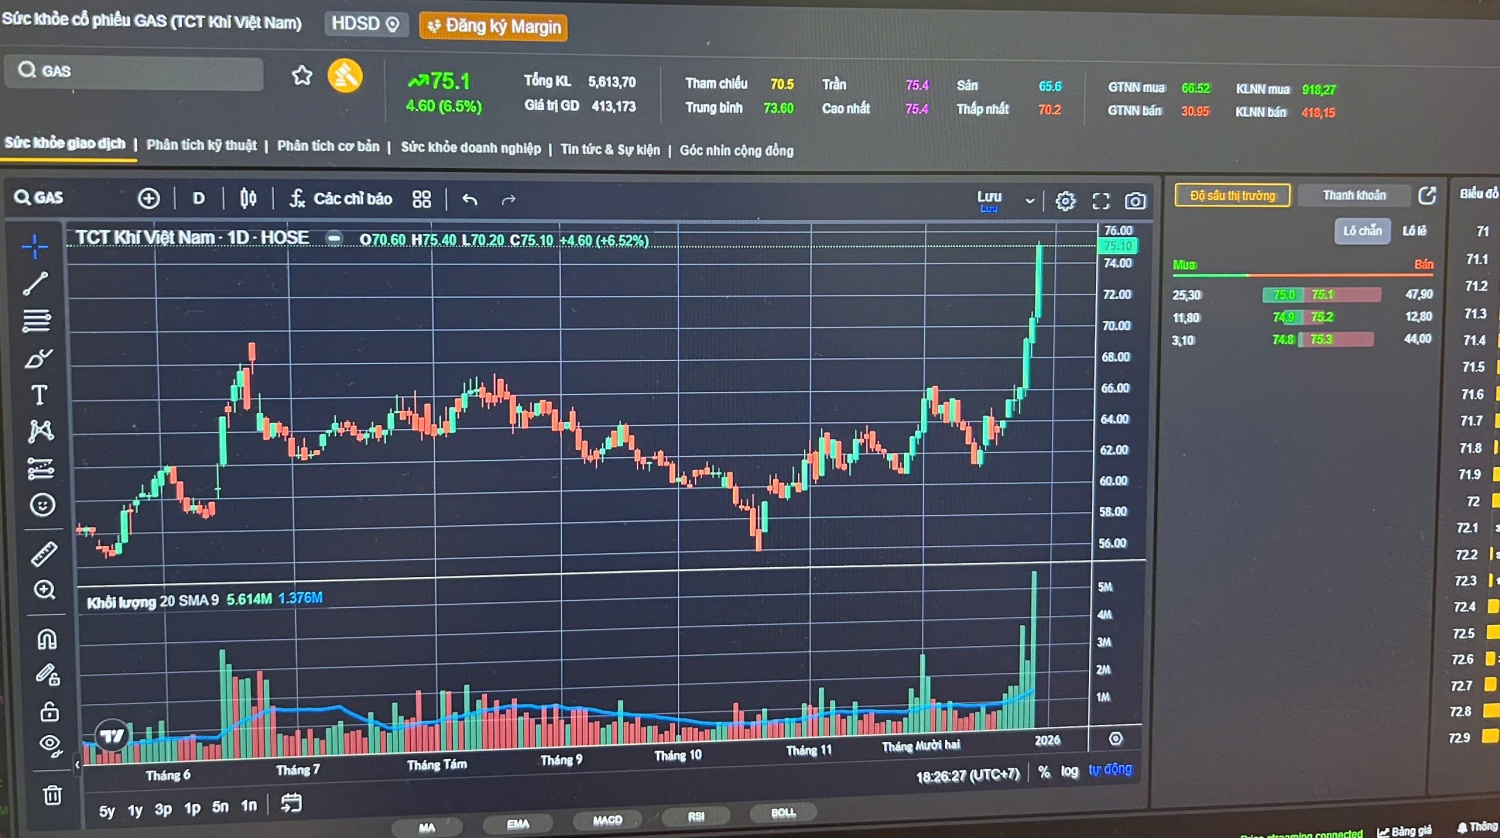Screen dimensions: 1500x838
Task: Click the Đăng ký Margin button
Action: (x=494, y=26)
